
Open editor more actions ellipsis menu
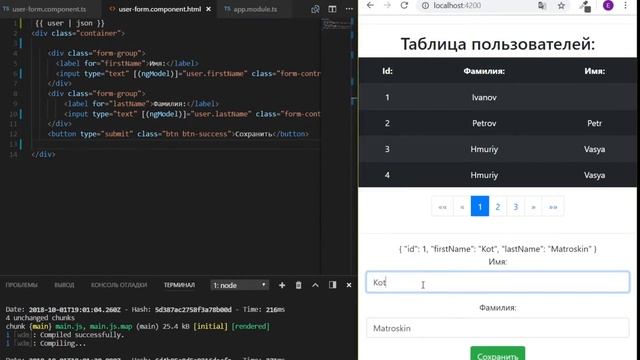[349, 9]
